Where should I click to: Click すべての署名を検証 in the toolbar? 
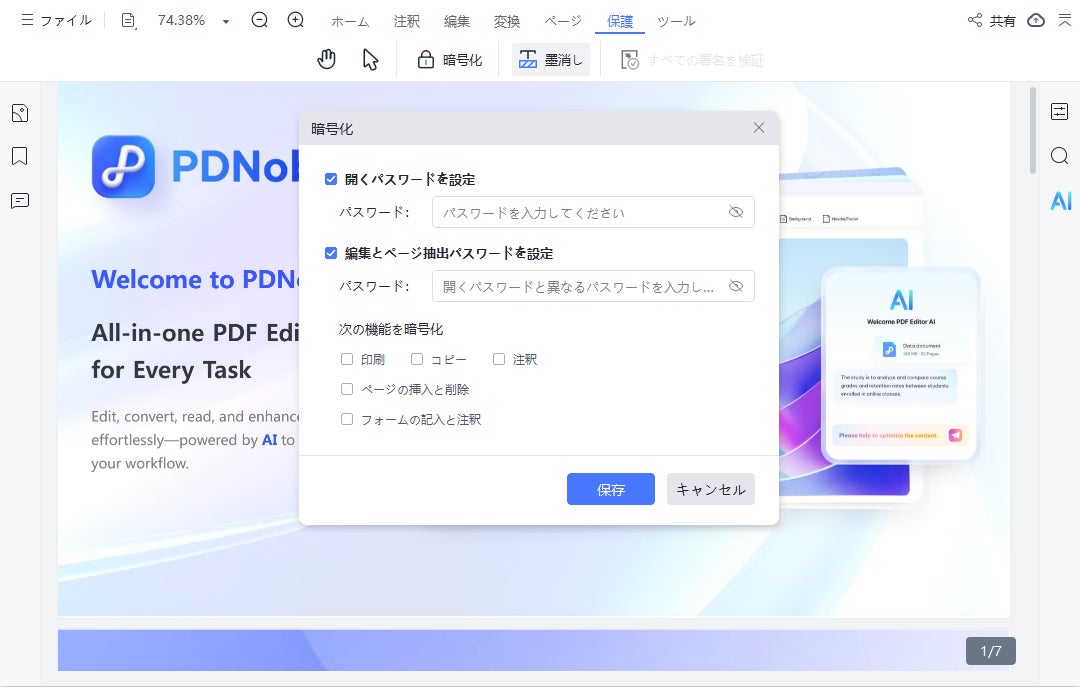tap(692, 60)
